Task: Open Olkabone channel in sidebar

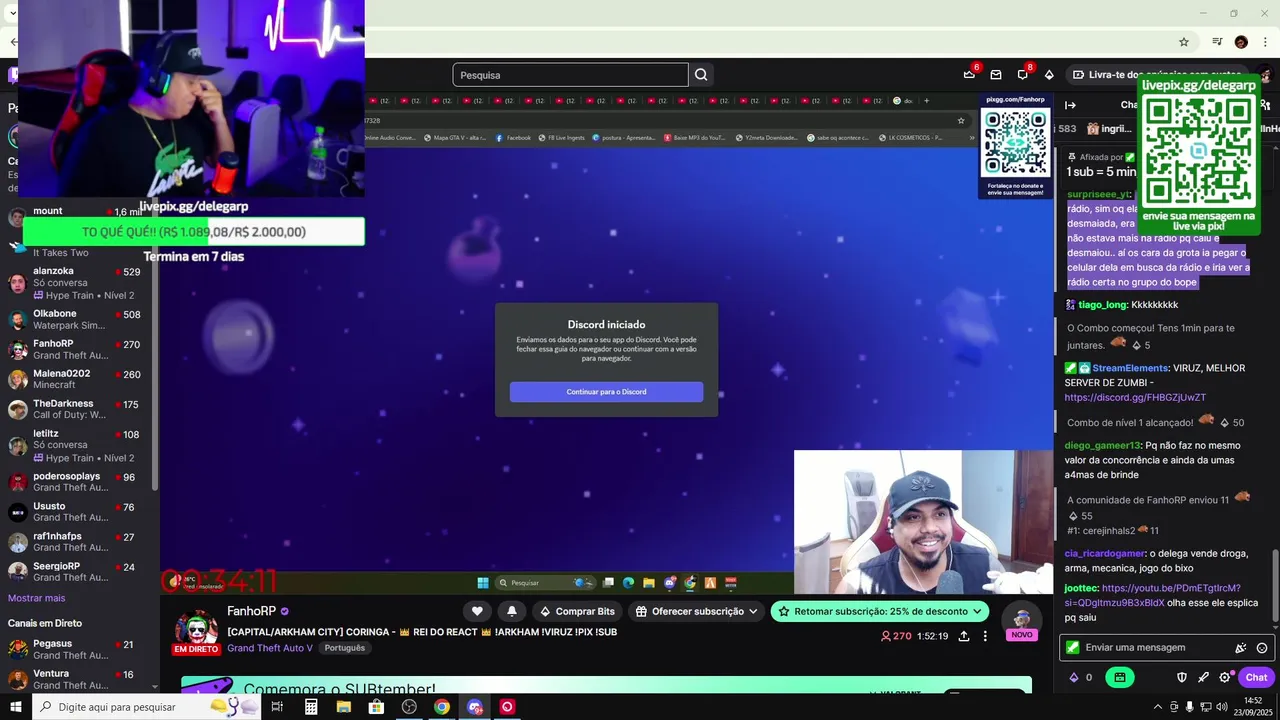Action: pyautogui.click(x=78, y=320)
